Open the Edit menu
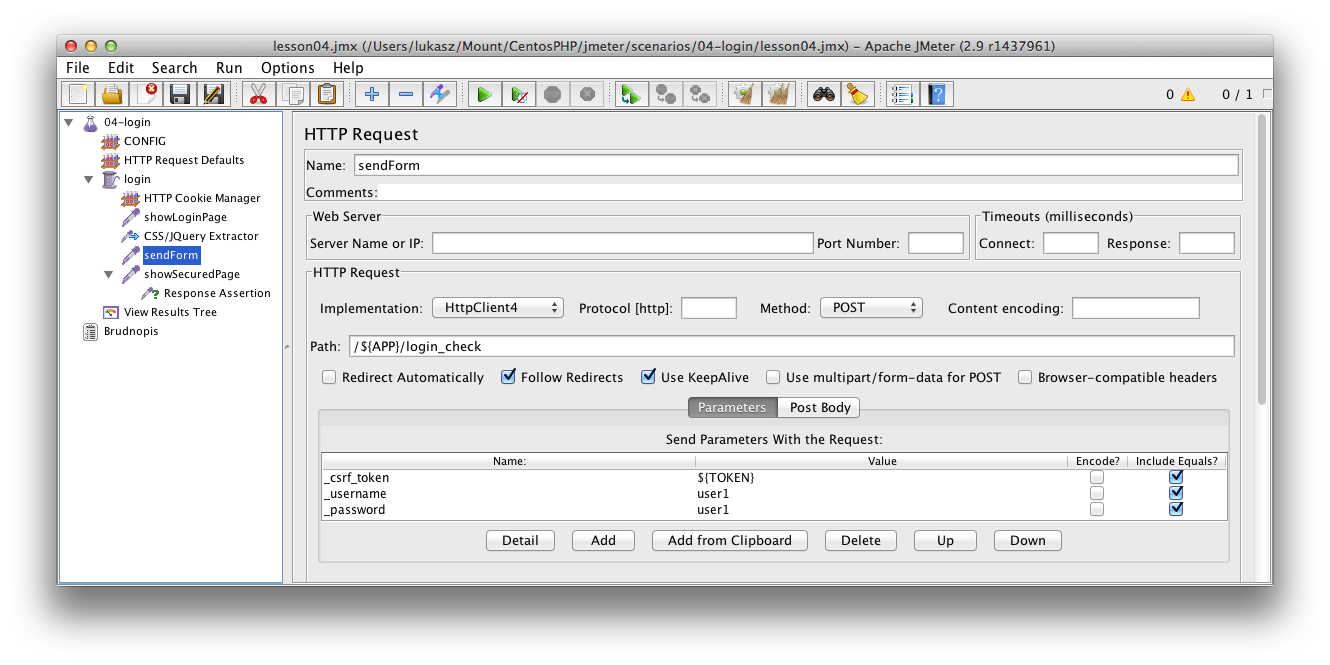Image resolution: width=1330 pixels, height=665 pixels. pos(121,68)
